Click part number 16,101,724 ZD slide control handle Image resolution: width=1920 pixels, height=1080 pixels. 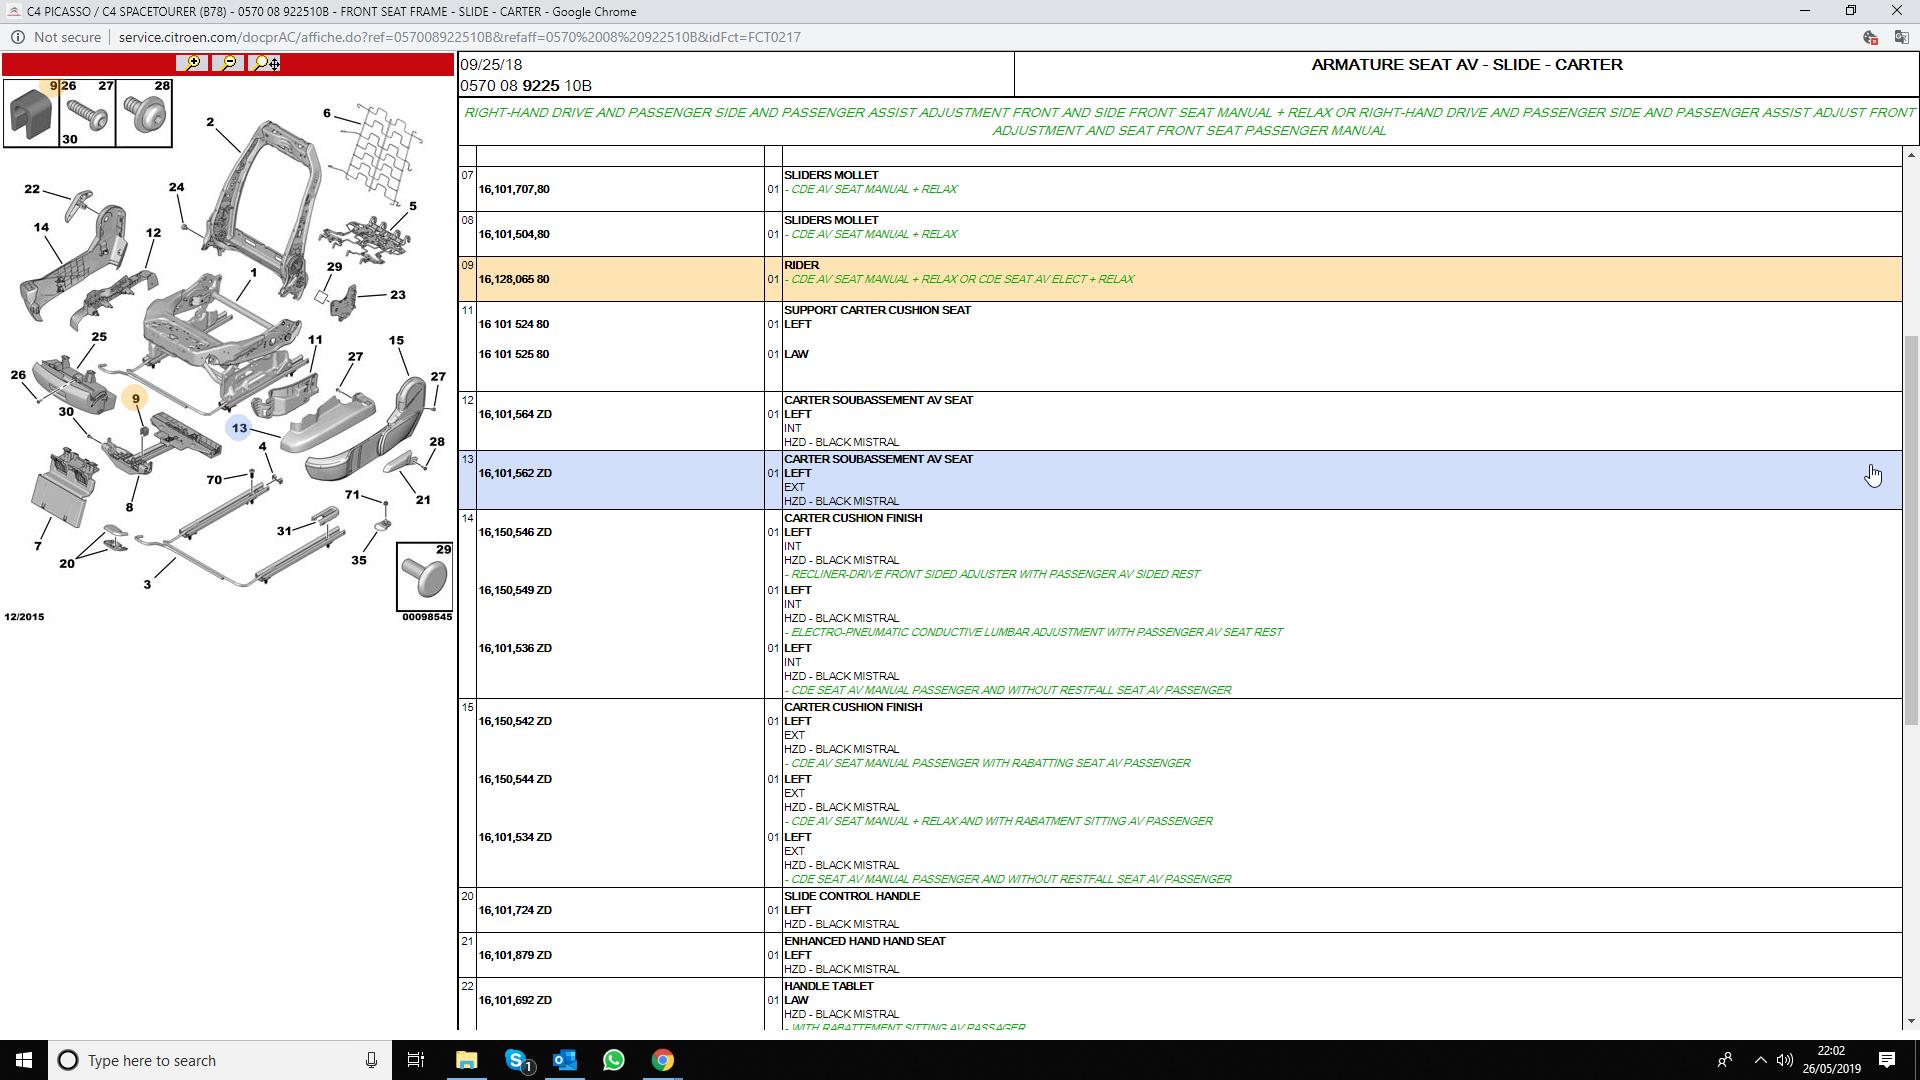pos(515,910)
